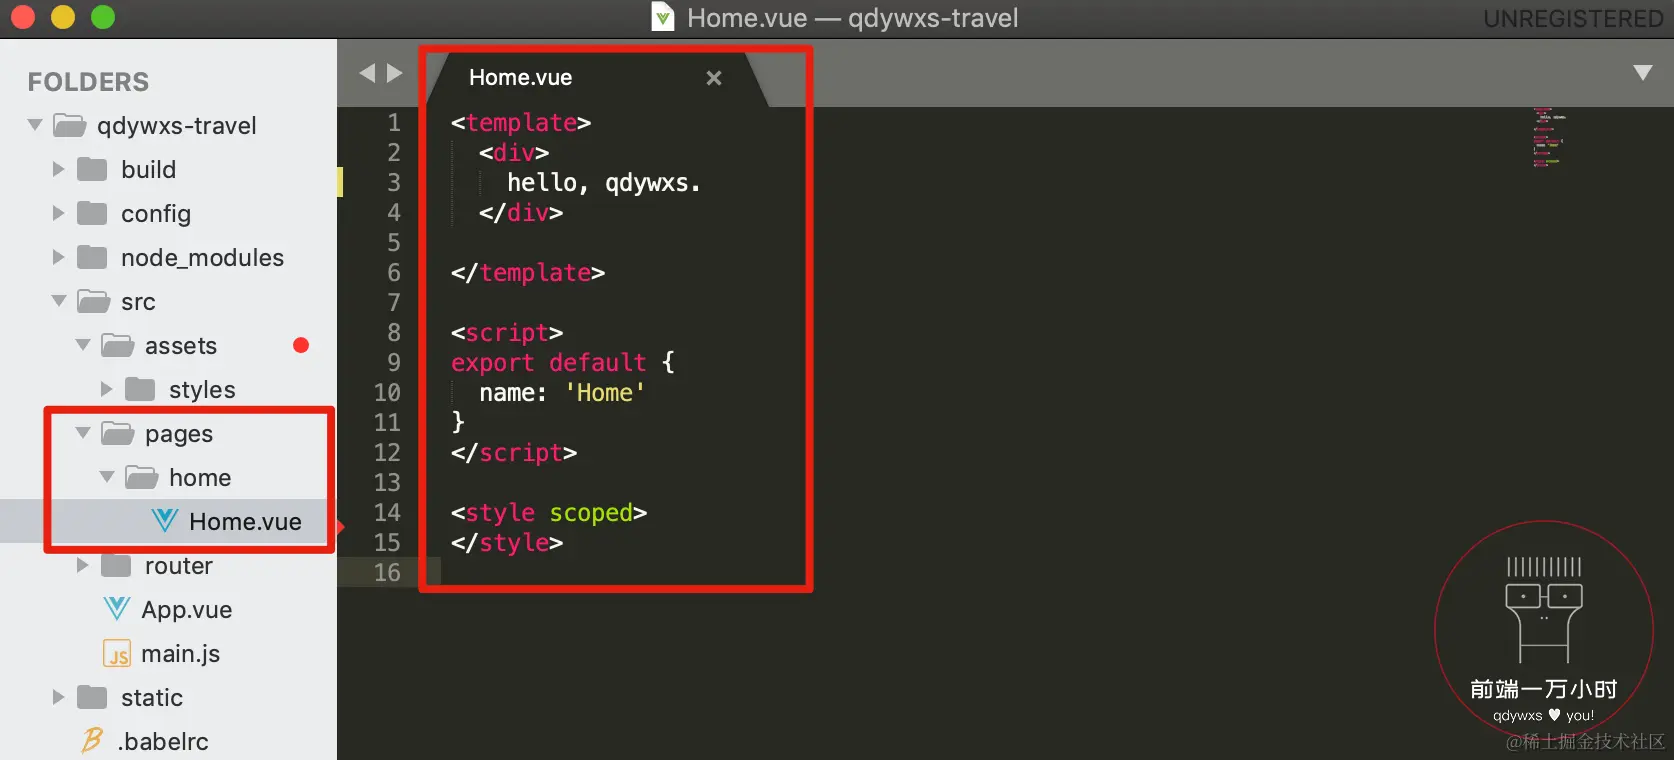This screenshot has height=760, width=1674.
Task: Click the build folder icon
Action: coord(92,169)
